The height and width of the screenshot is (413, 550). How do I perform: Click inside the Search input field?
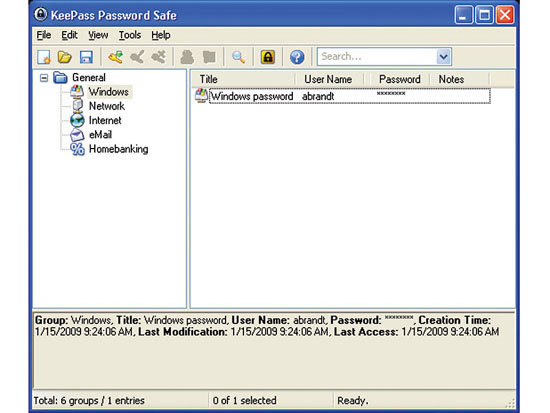point(377,56)
